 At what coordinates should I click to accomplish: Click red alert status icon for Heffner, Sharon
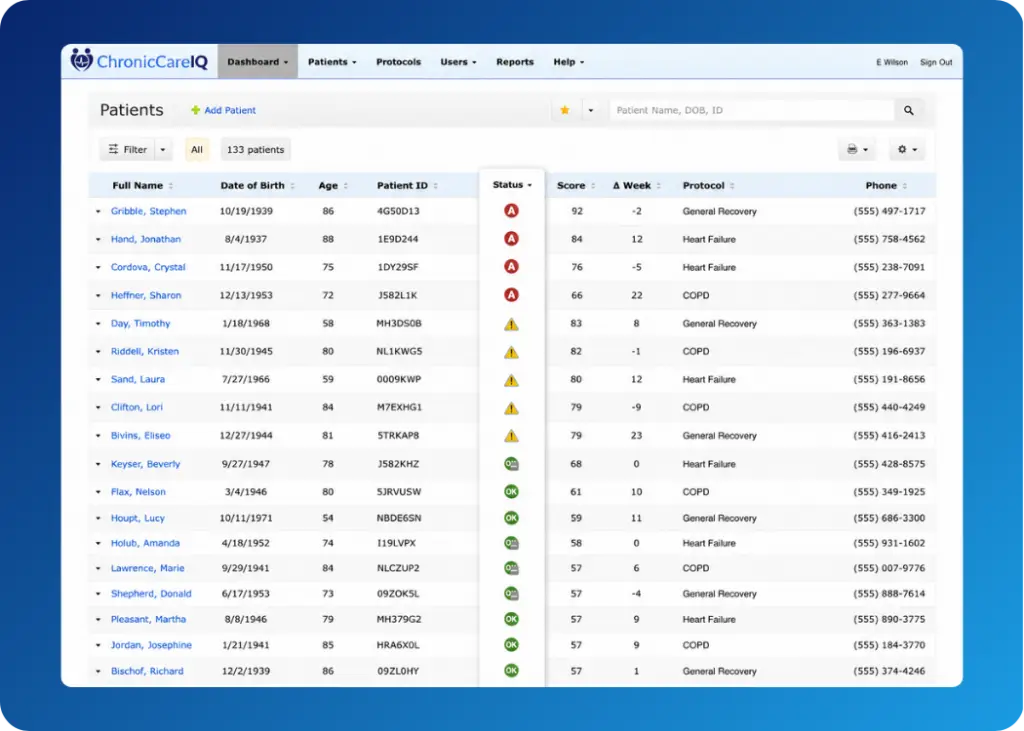point(511,295)
